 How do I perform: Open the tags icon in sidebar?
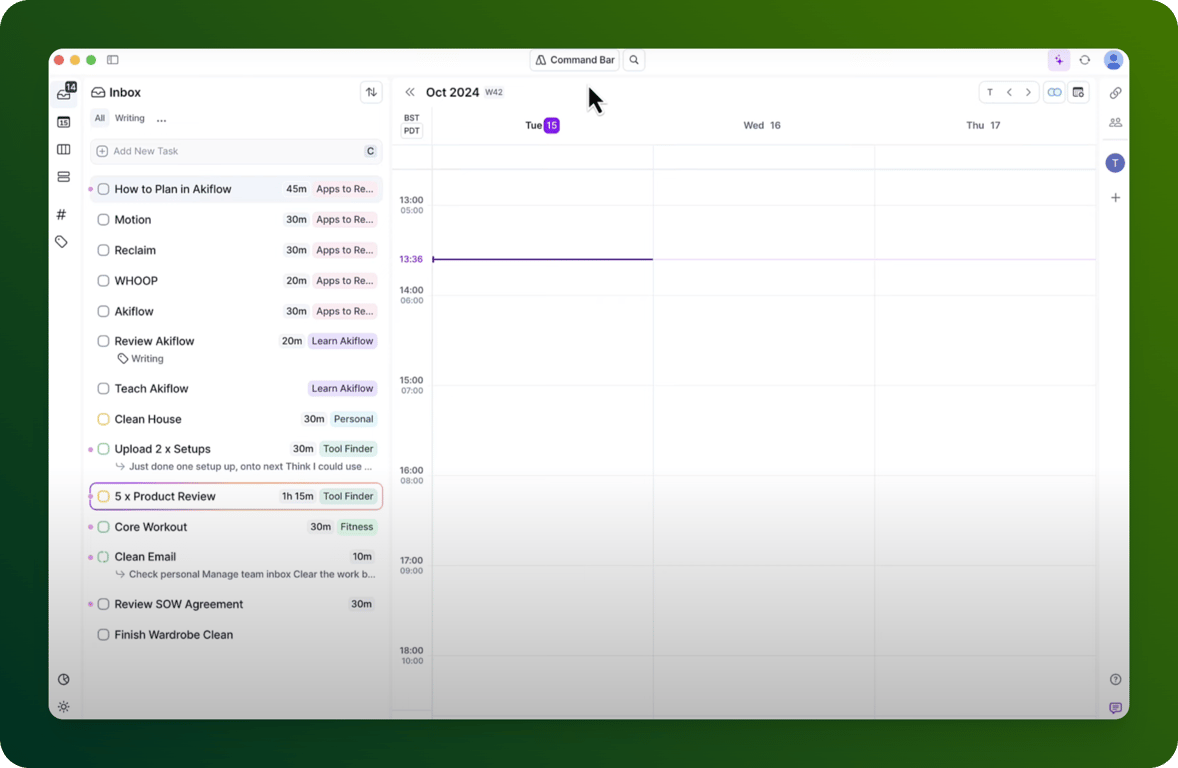pyautogui.click(x=62, y=242)
